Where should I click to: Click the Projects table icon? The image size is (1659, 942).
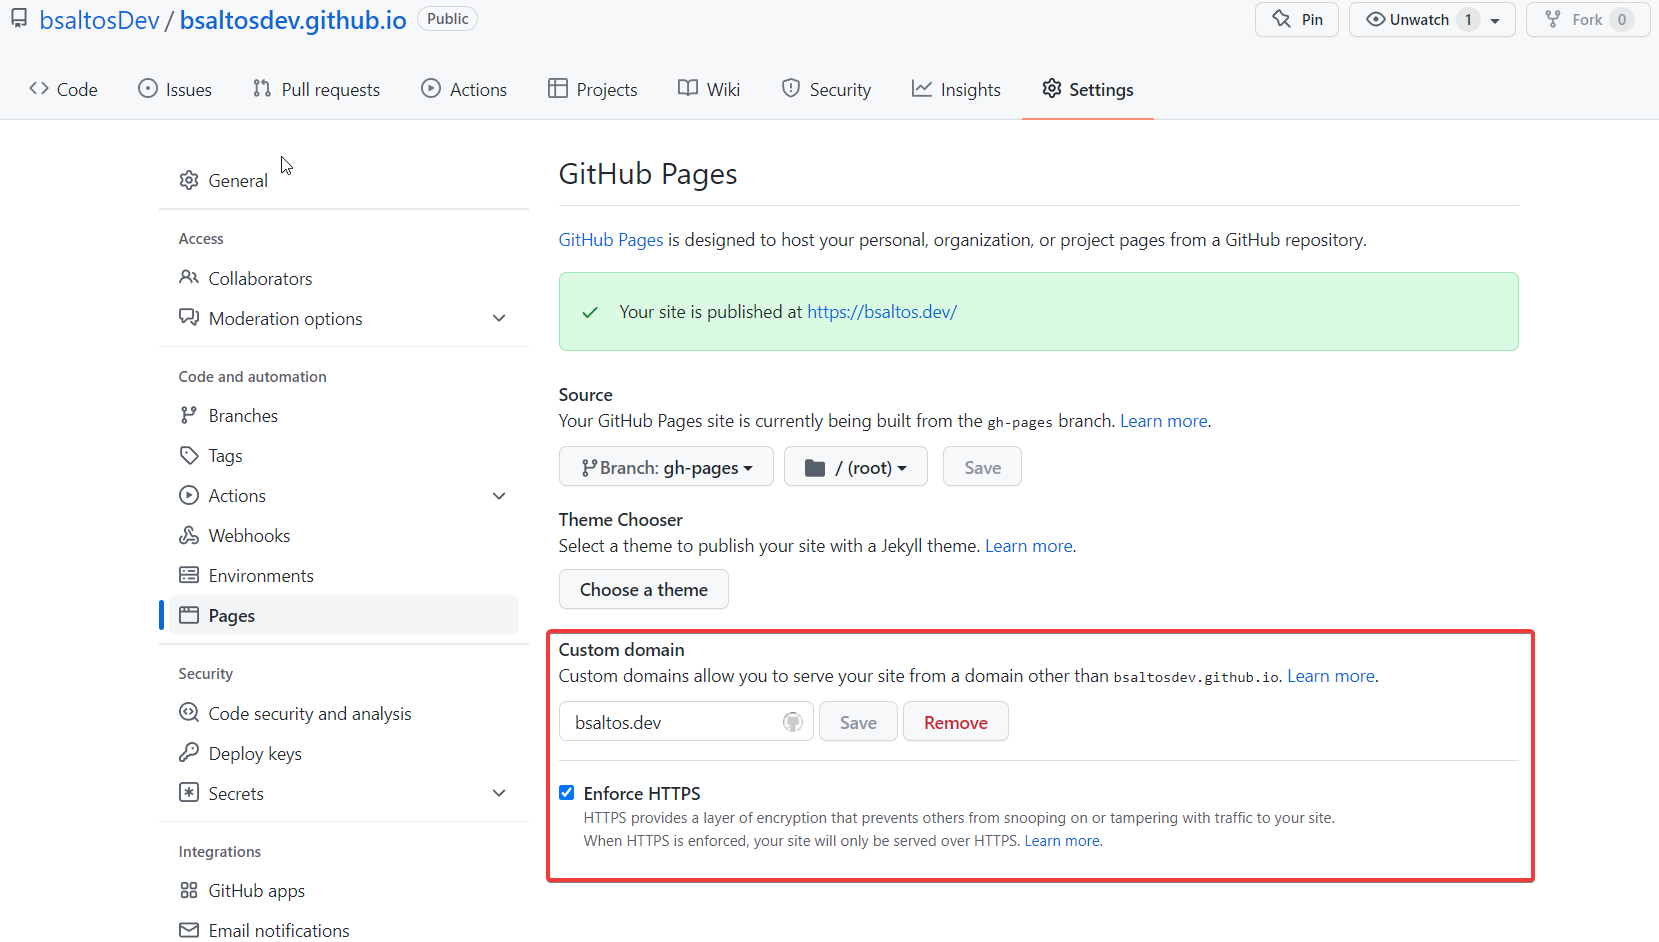[x=558, y=89]
